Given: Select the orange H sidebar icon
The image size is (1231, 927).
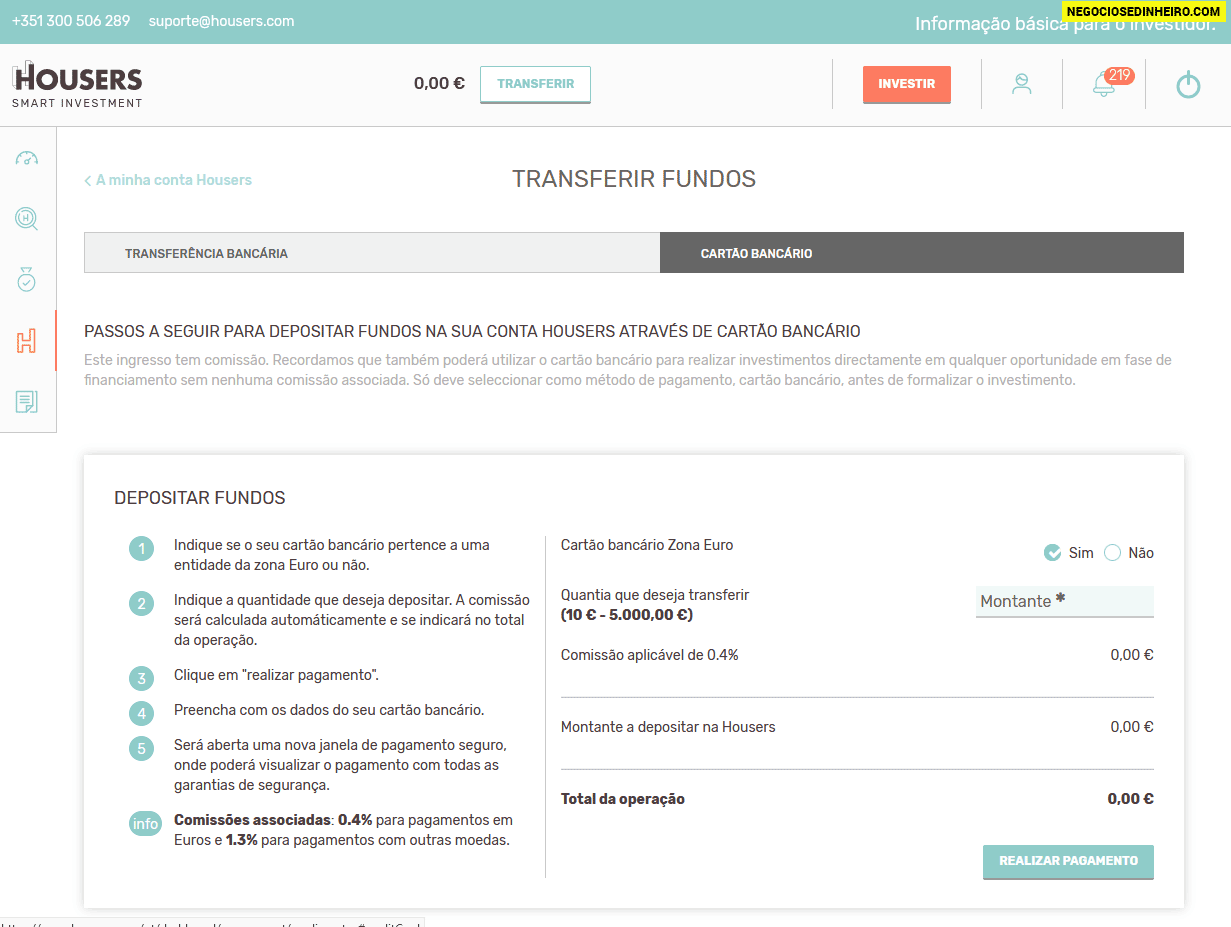Looking at the screenshot, I should point(27,341).
